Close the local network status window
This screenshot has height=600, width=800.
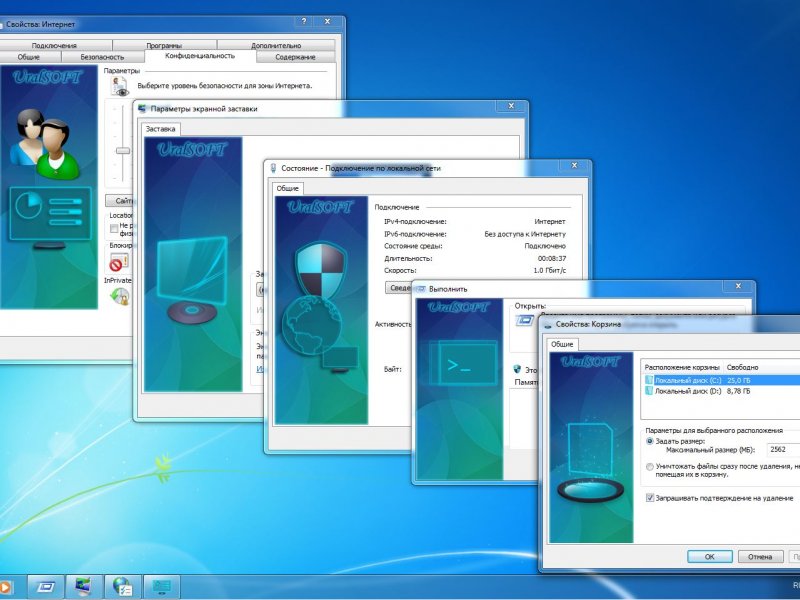click(574, 165)
